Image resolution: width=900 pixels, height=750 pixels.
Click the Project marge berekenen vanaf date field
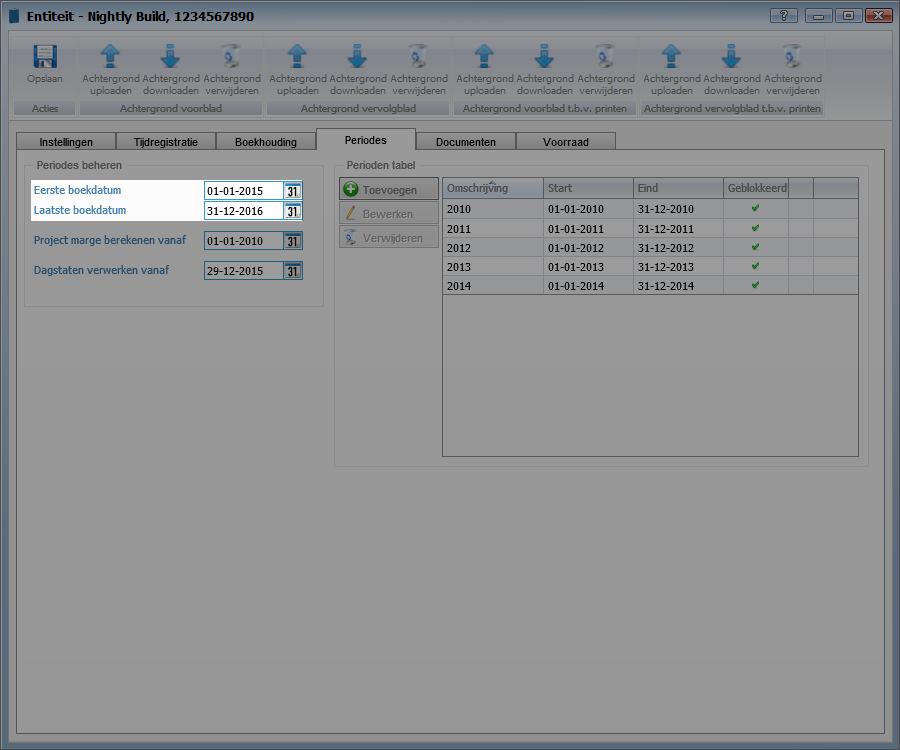point(243,241)
